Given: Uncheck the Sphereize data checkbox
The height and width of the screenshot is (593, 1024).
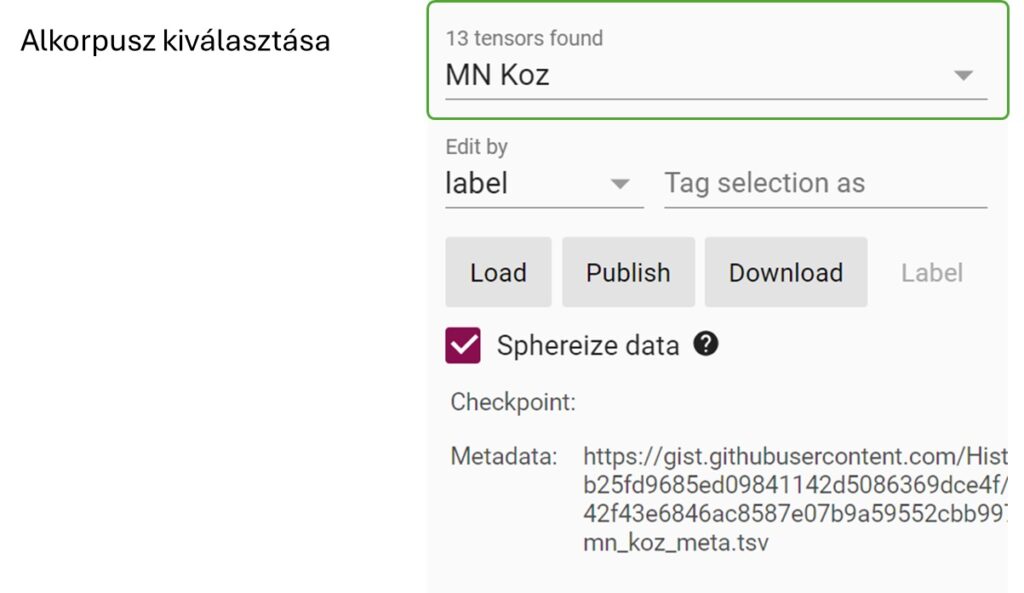Looking at the screenshot, I should coord(463,345).
